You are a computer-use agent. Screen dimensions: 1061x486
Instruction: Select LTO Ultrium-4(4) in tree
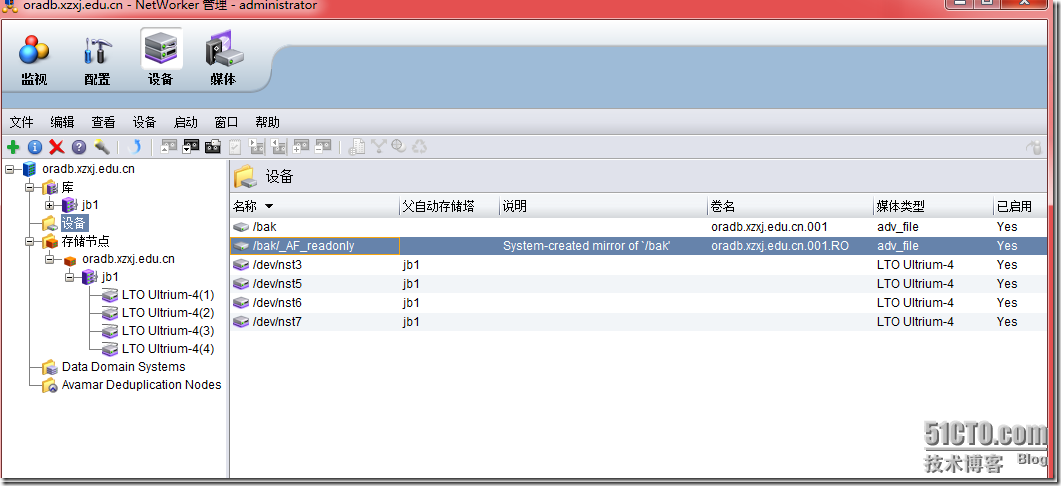[x=168, y=349]
